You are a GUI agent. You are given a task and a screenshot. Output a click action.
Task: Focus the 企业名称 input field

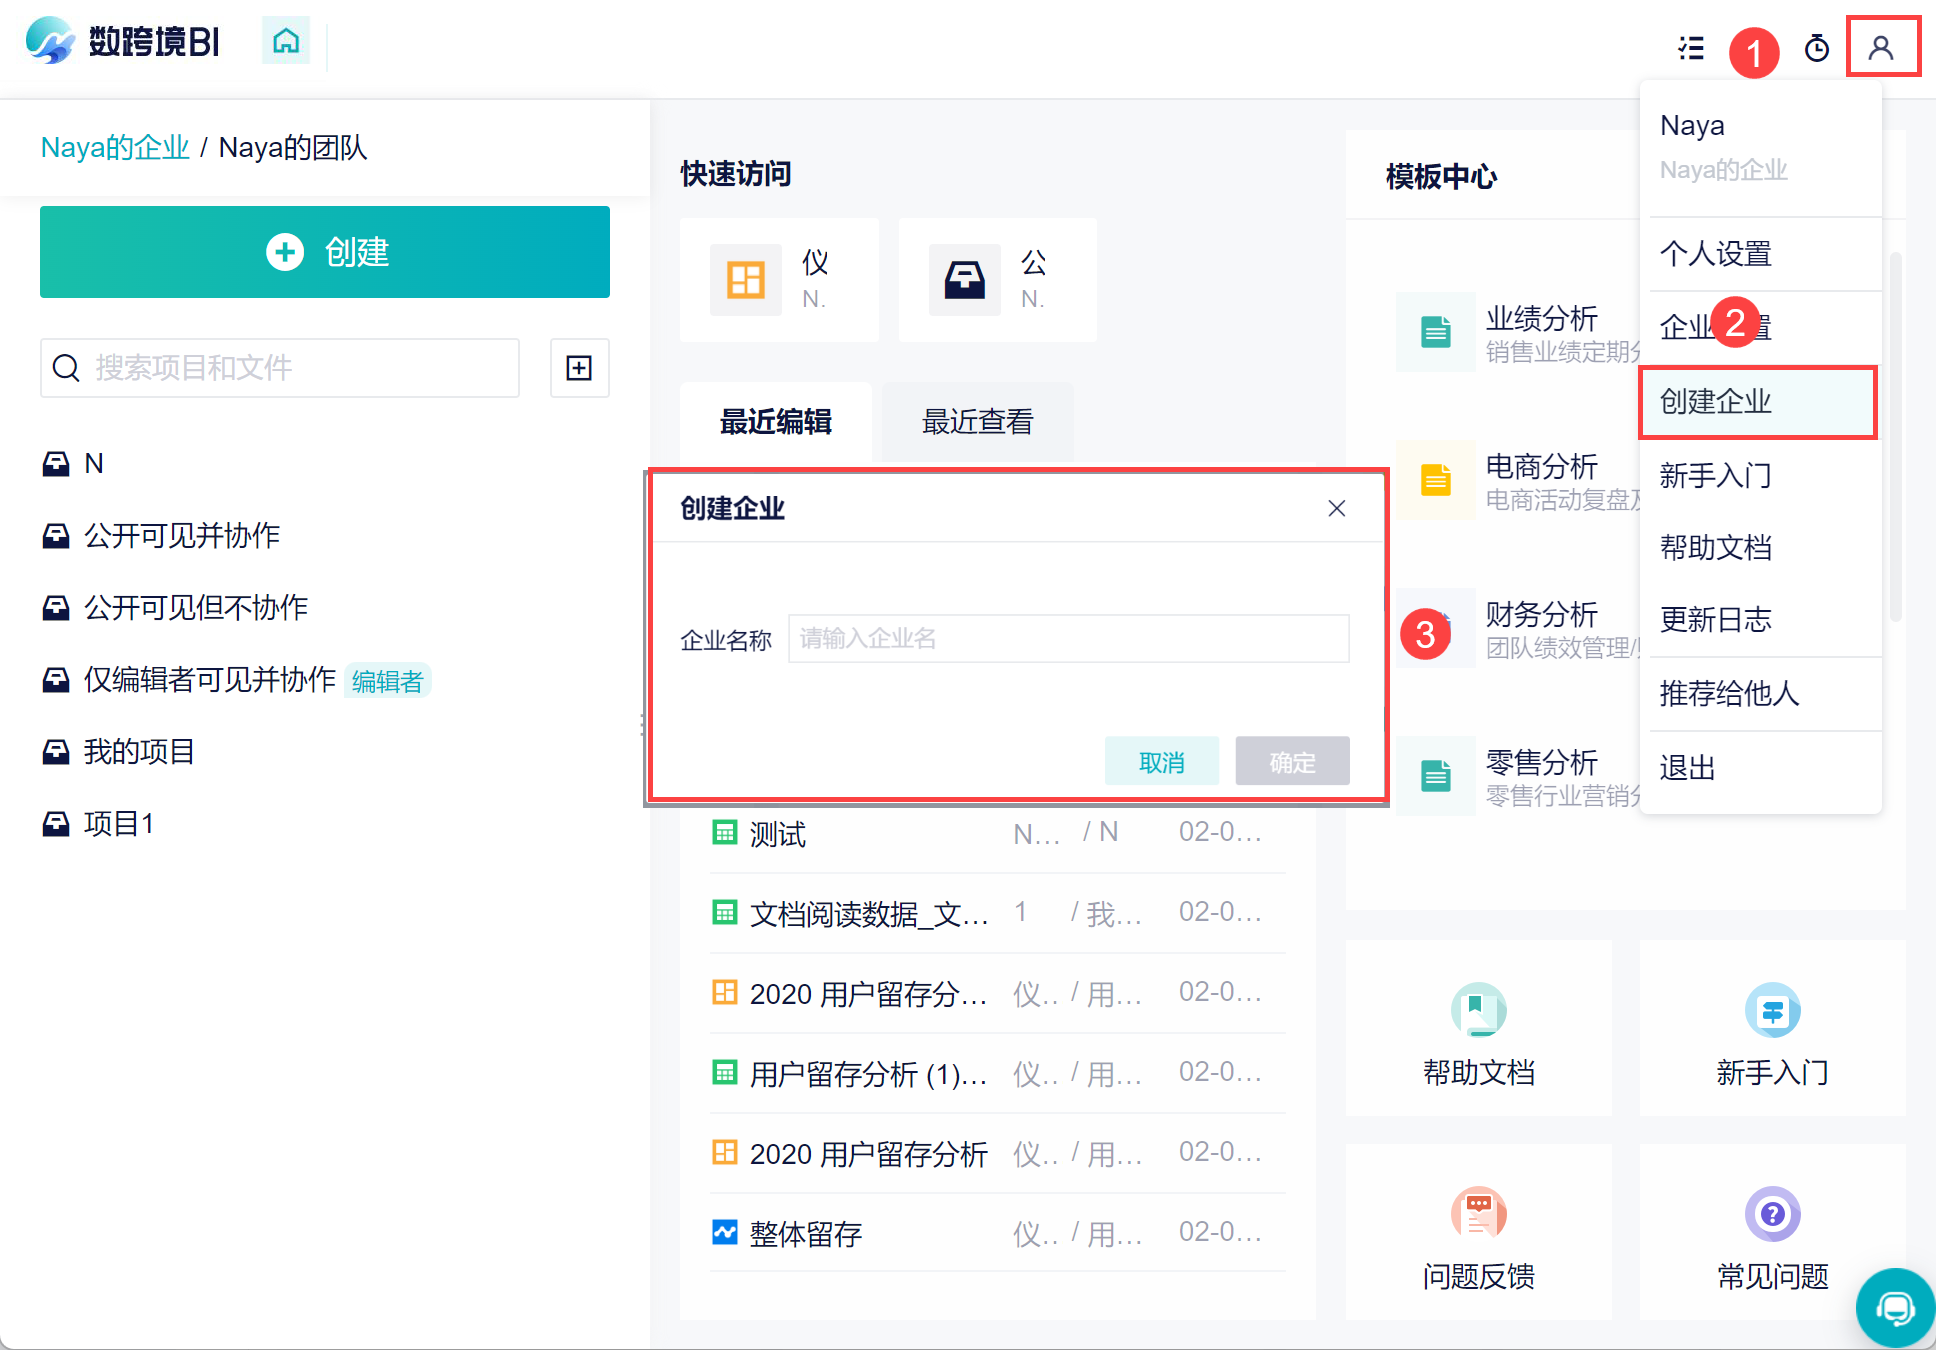(x=1068, y=639)
